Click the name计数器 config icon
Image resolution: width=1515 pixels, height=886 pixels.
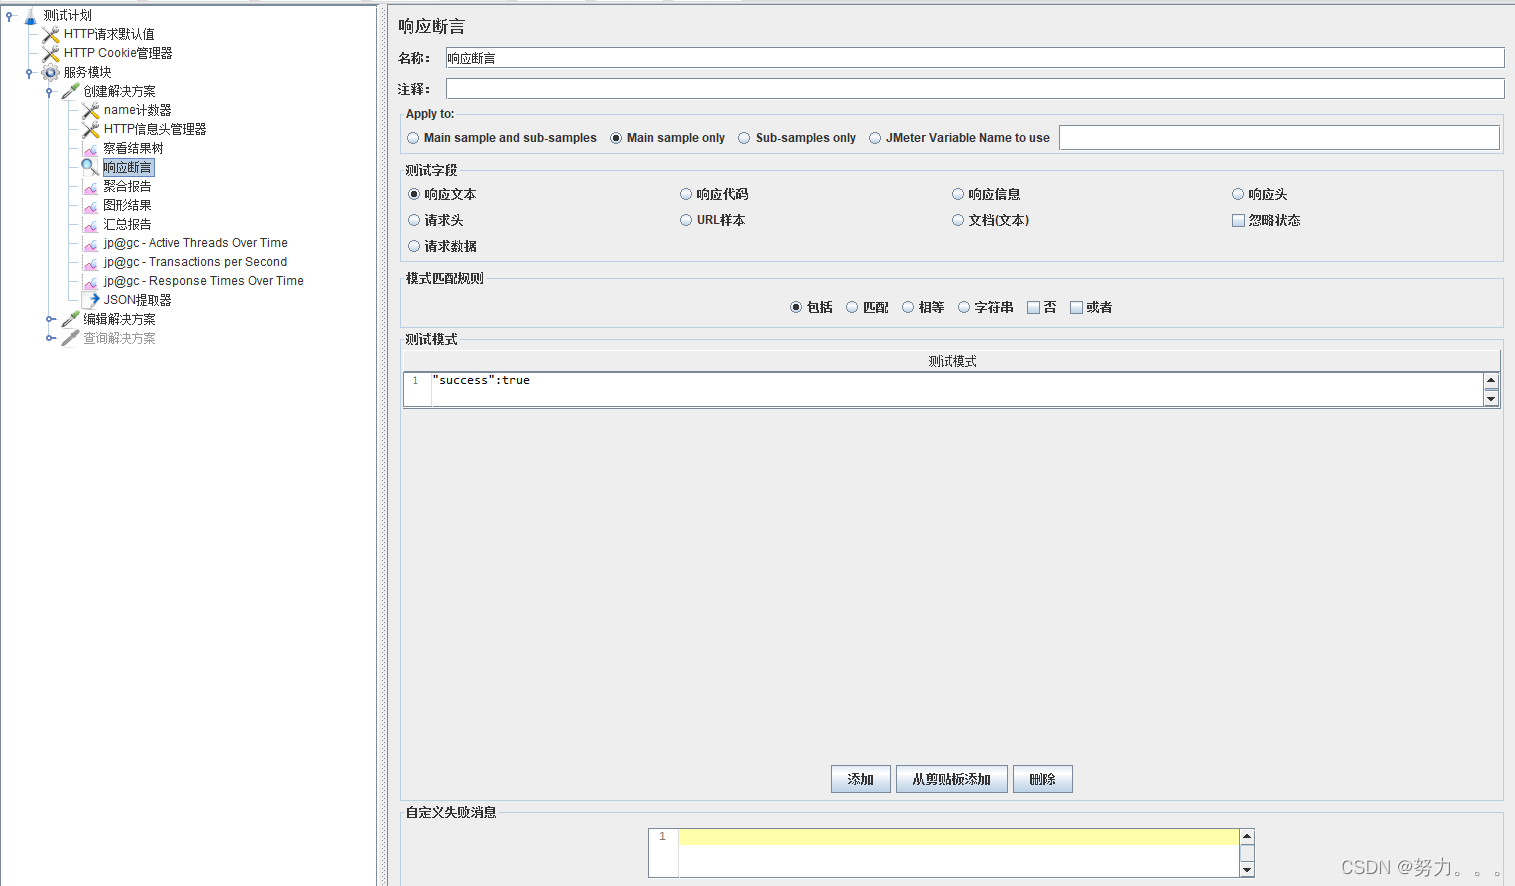pyautogui.click(x=91, y=111)
